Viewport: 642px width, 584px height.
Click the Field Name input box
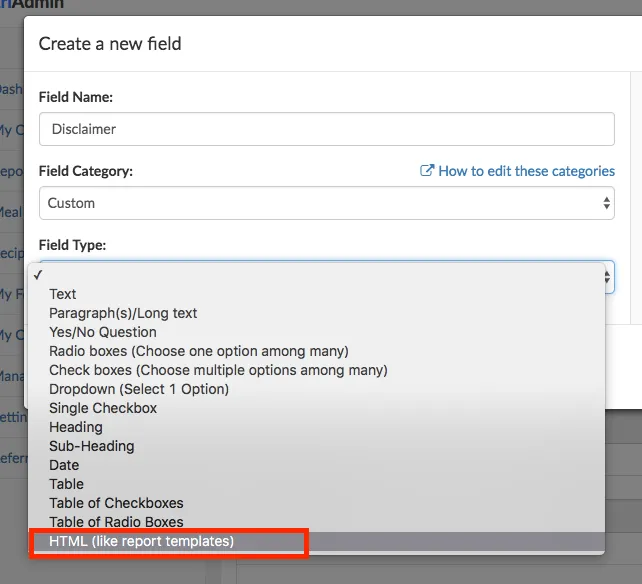pos(326,129)
